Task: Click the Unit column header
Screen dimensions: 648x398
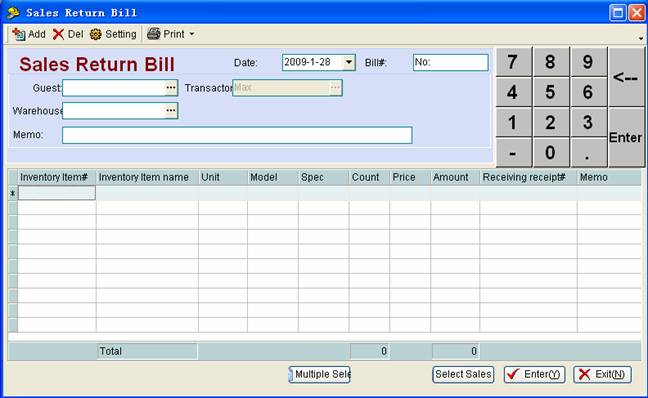Action: tap(223, 177)
